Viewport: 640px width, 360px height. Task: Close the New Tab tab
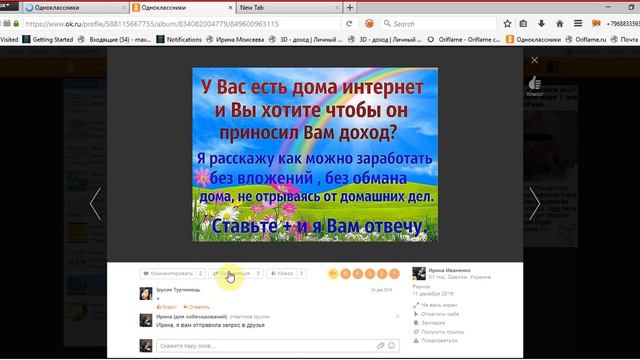(337, 8)
